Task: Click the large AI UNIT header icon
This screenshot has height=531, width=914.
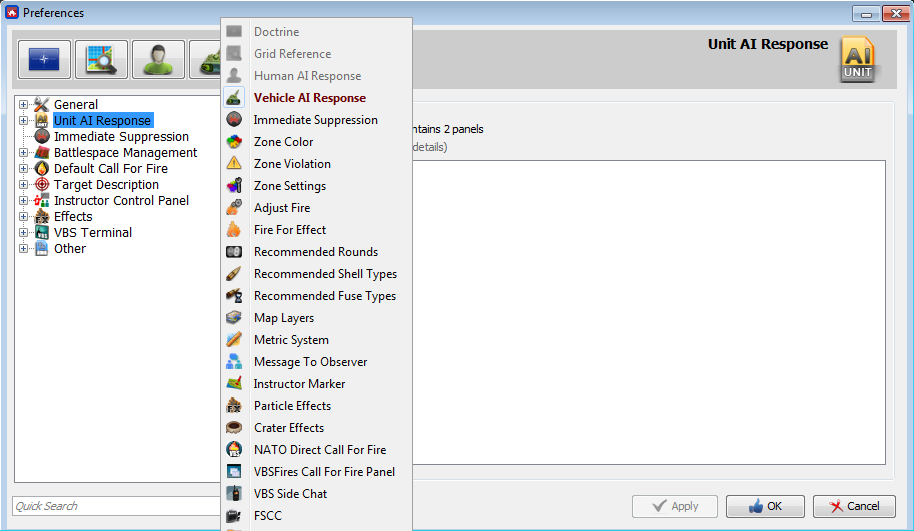Action: click(x=857, y=59)
